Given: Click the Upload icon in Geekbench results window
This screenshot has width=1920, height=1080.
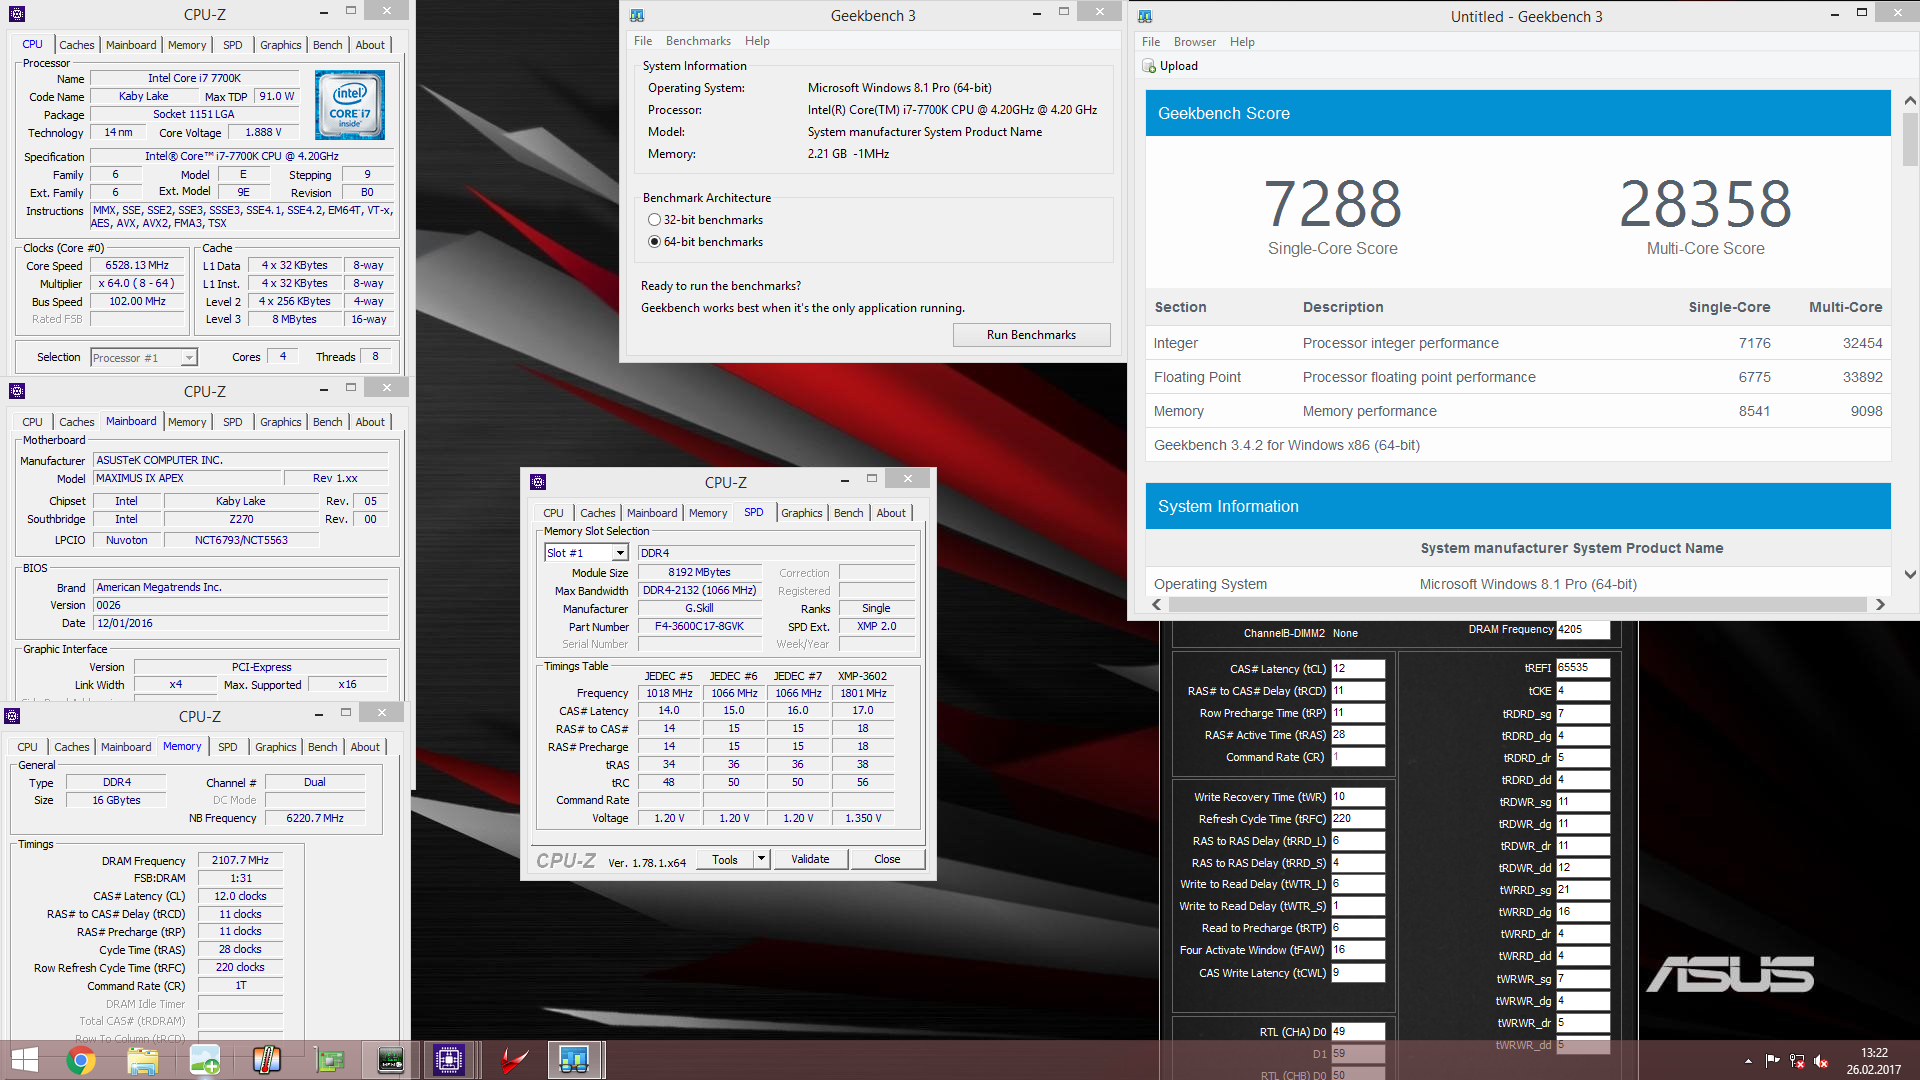Looking at the screenshot, I should click(1149, 66).
